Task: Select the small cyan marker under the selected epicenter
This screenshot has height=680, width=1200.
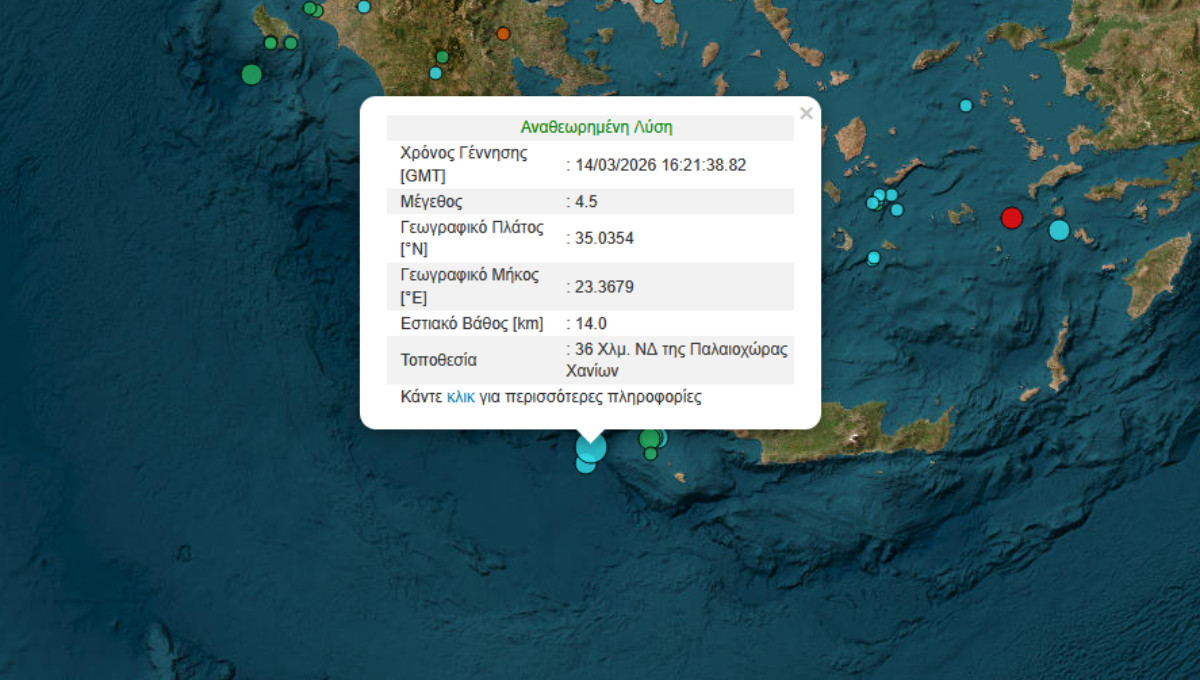Action: [585, 464]
